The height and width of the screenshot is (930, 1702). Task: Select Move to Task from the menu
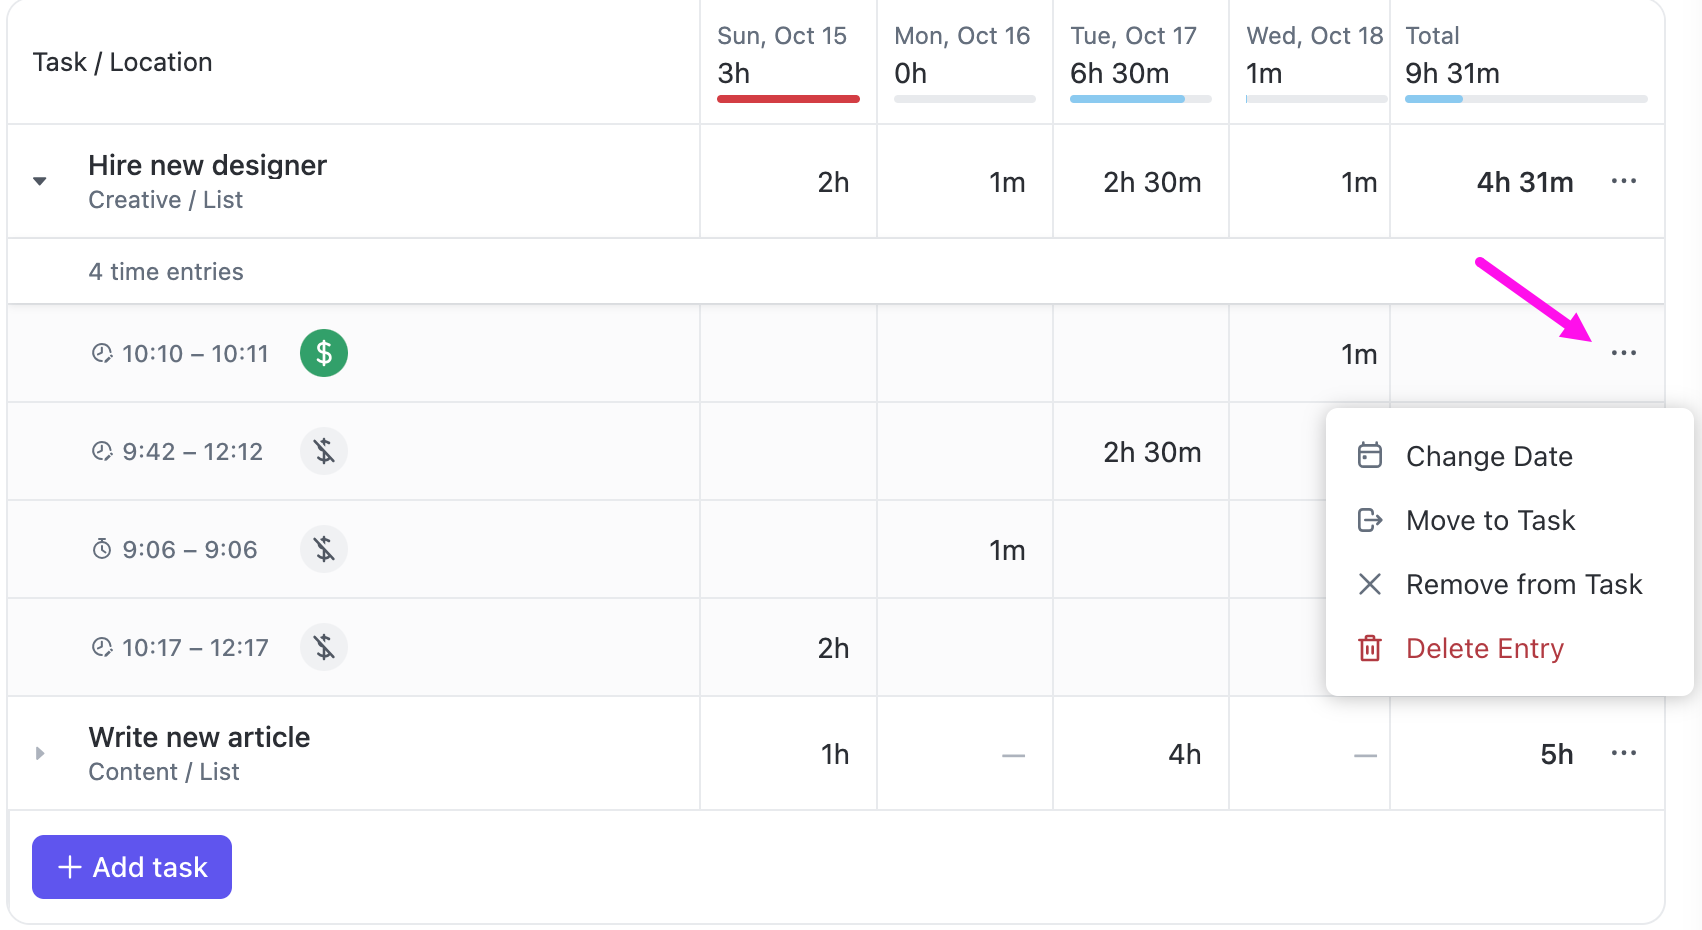(x=1490, y=520)
